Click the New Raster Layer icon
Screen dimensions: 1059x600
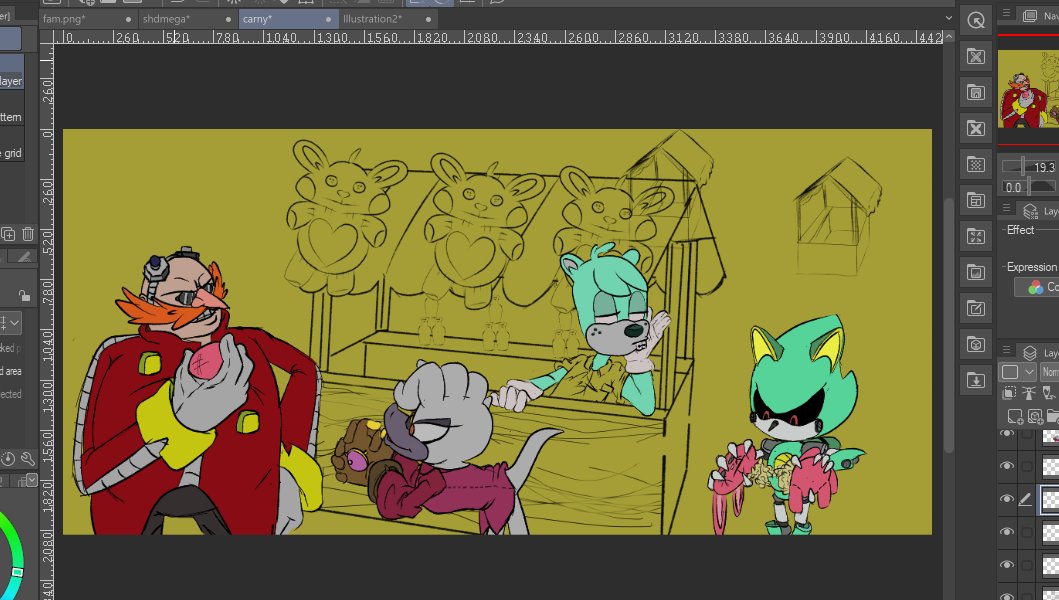pos(1015,416)
